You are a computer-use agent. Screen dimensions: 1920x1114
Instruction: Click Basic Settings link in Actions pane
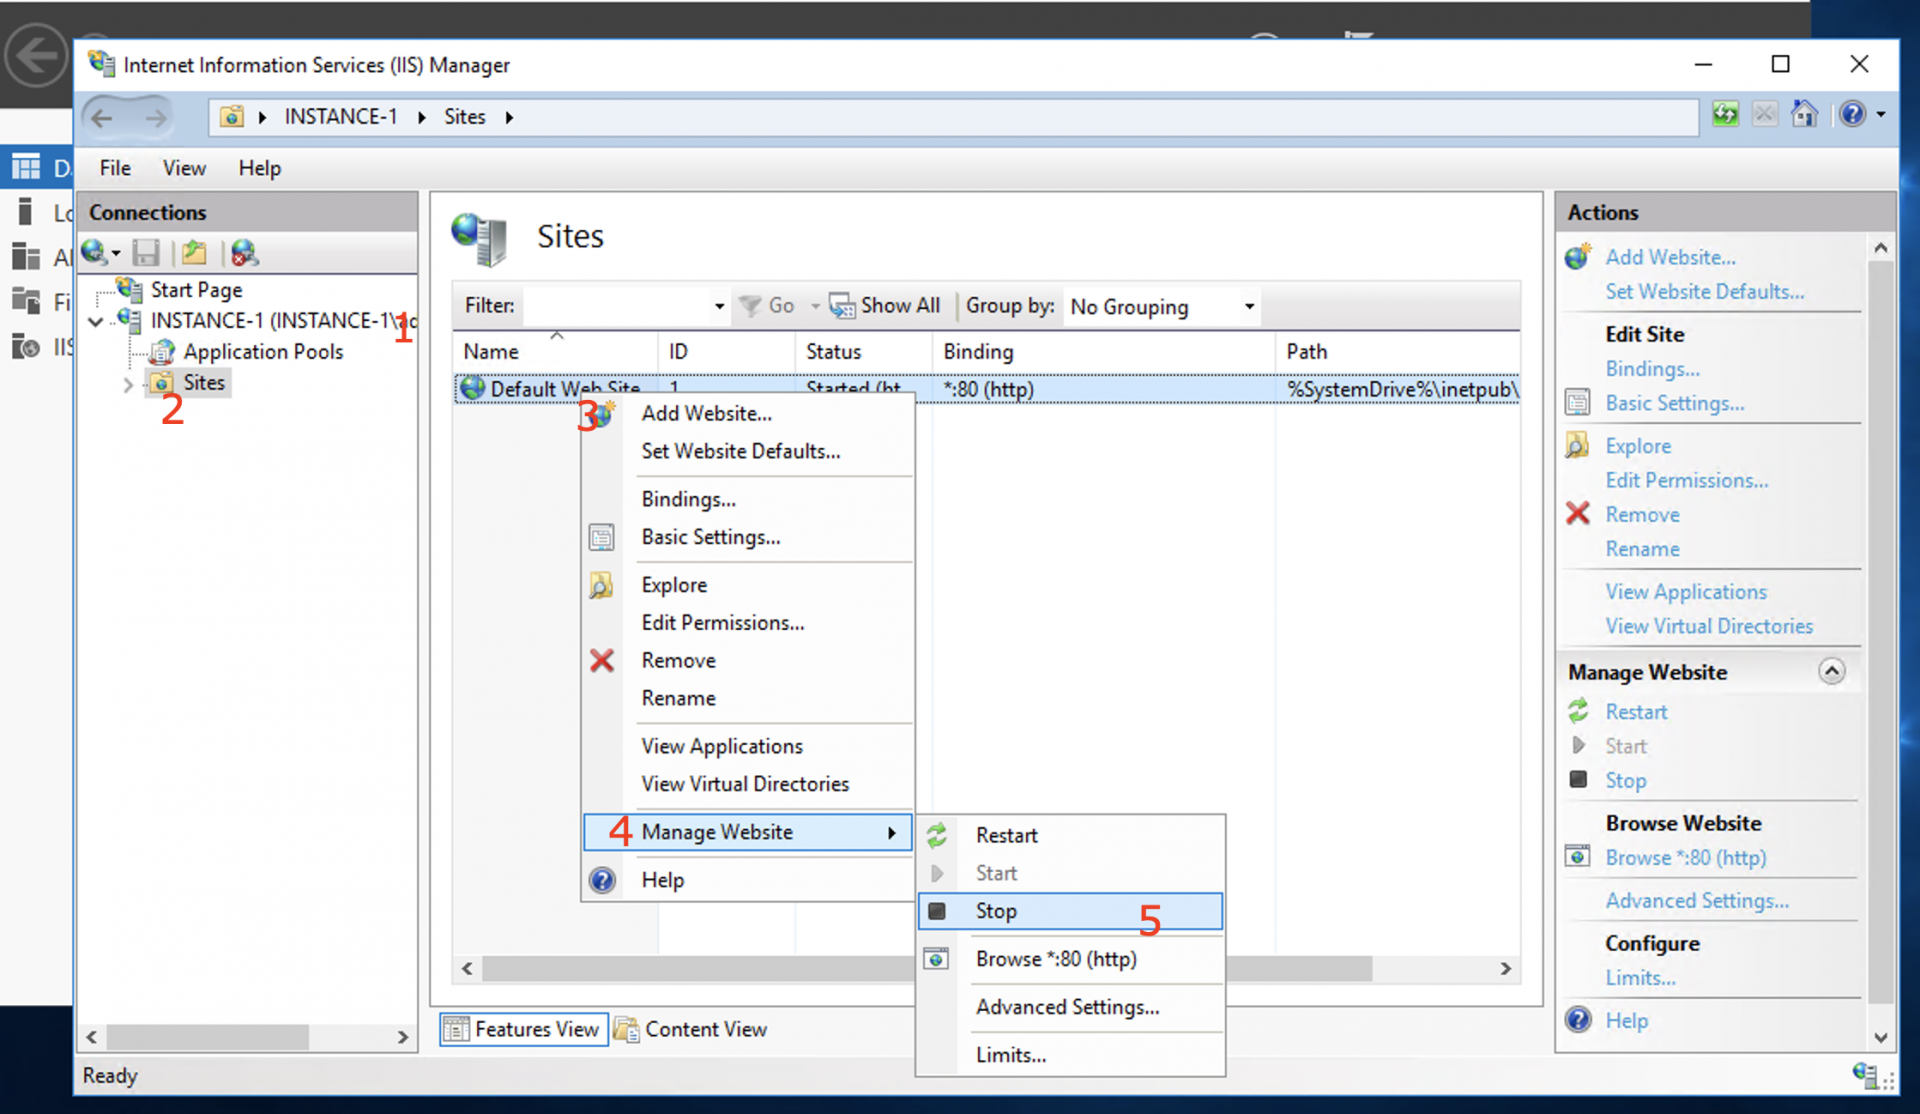(1675, 403)
